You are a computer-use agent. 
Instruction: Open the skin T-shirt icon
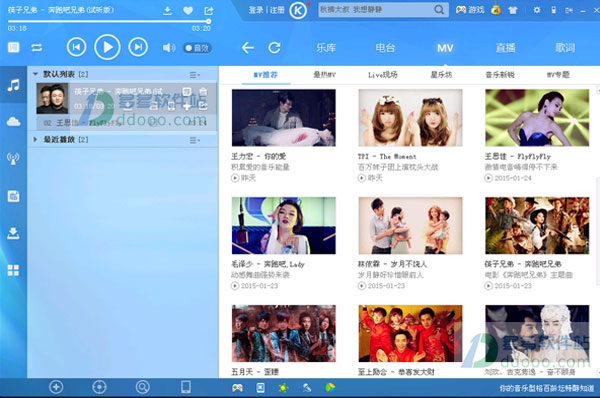point(513,10)
